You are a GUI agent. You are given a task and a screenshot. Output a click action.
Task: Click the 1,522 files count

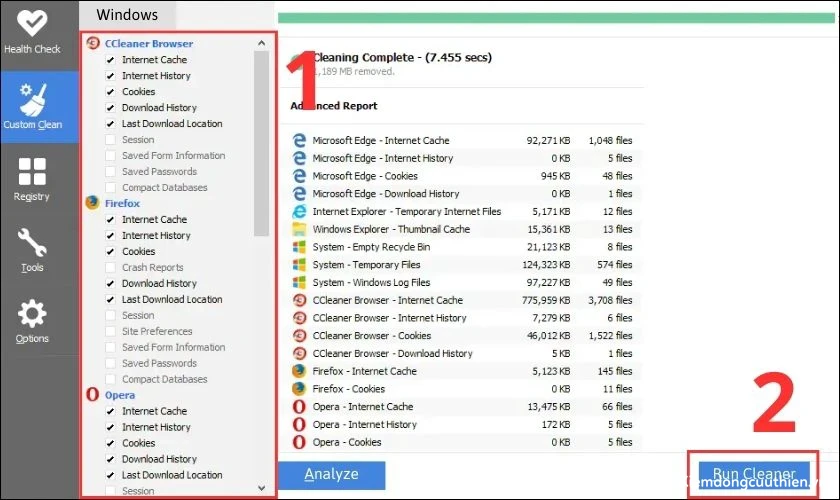[610, 335]
